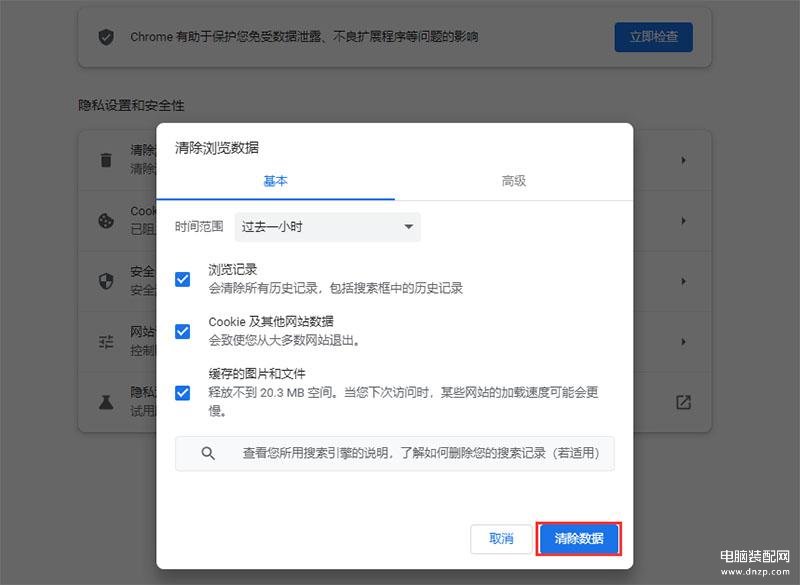Viewport: 800px width, 585px height.
Task: Expand the security settings row arrow
Action: click(x=683, y=281)
